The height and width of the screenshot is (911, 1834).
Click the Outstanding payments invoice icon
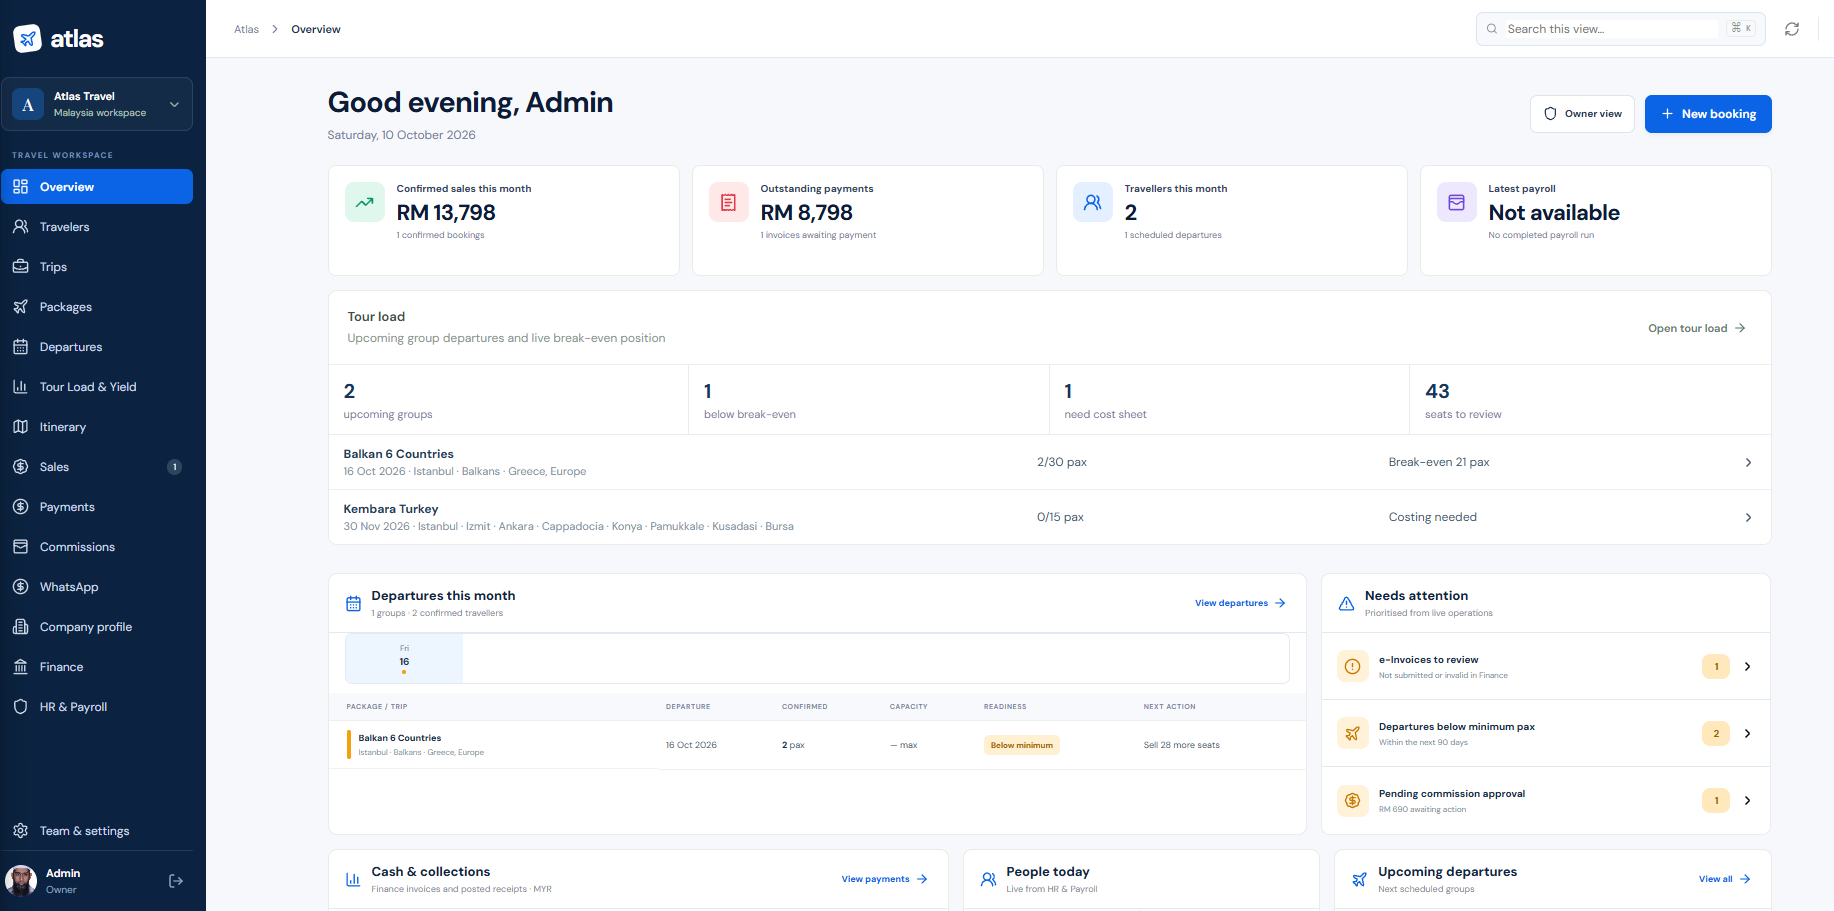click(729, 202)
